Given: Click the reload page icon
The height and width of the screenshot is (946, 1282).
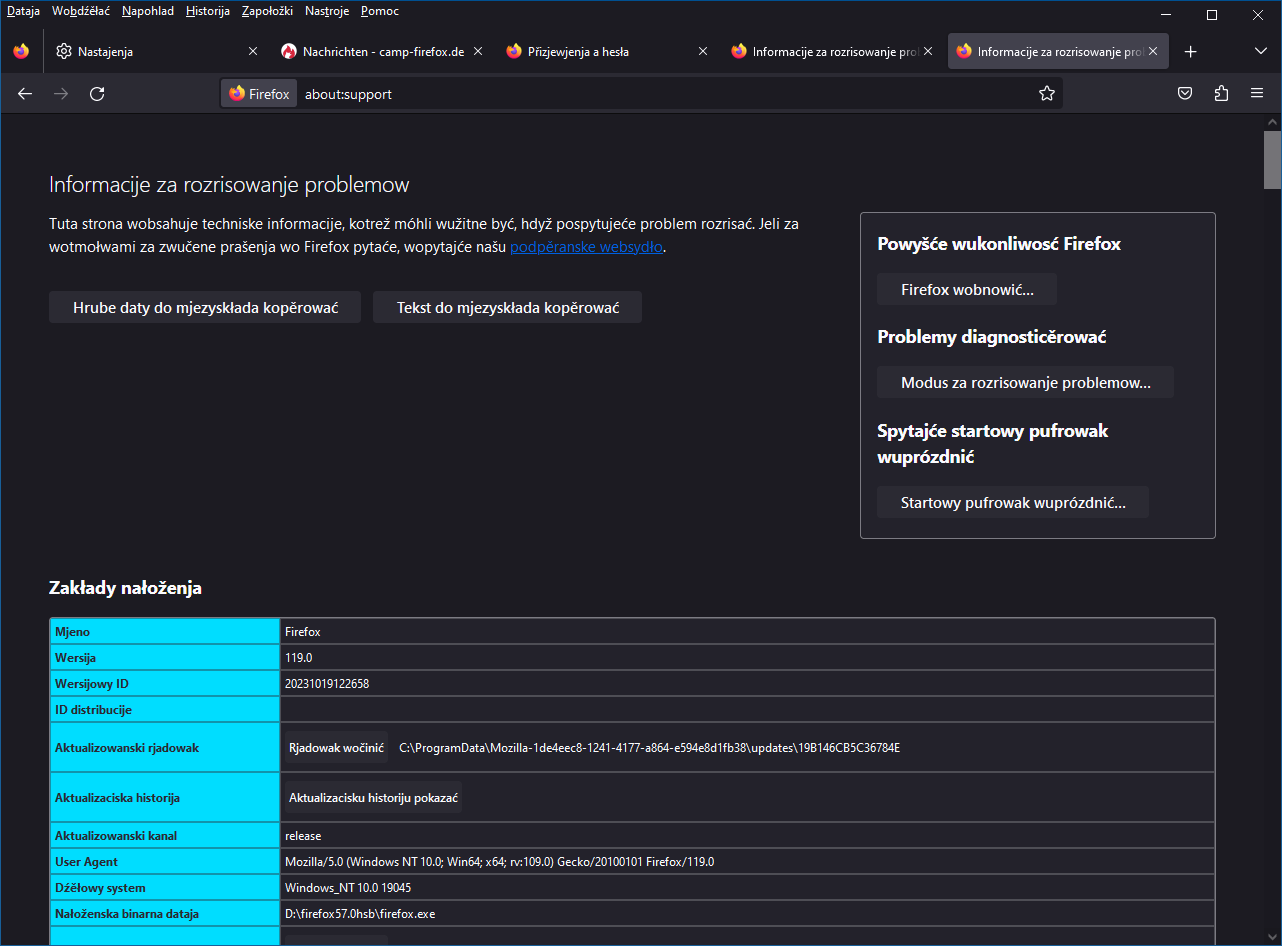Looking at the screenshot, I should (97, 94).
